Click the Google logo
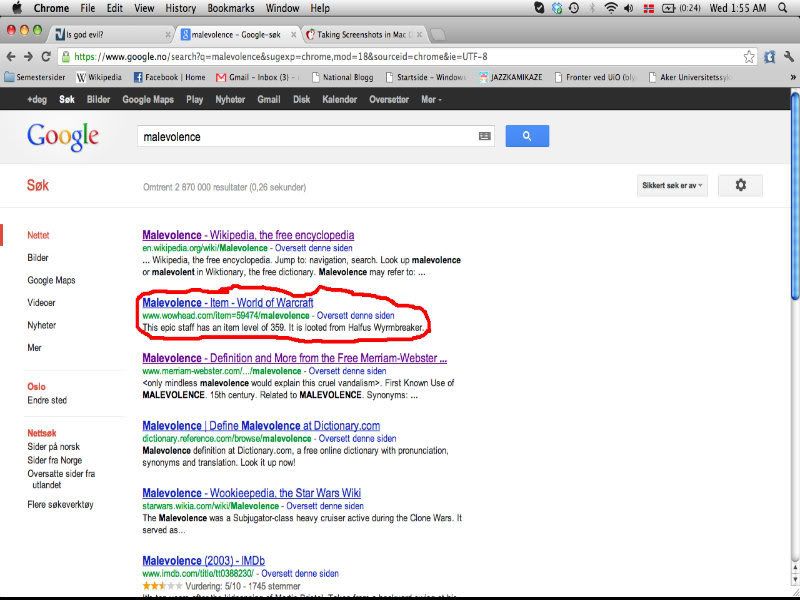800x600 pixels. (62, 136)
